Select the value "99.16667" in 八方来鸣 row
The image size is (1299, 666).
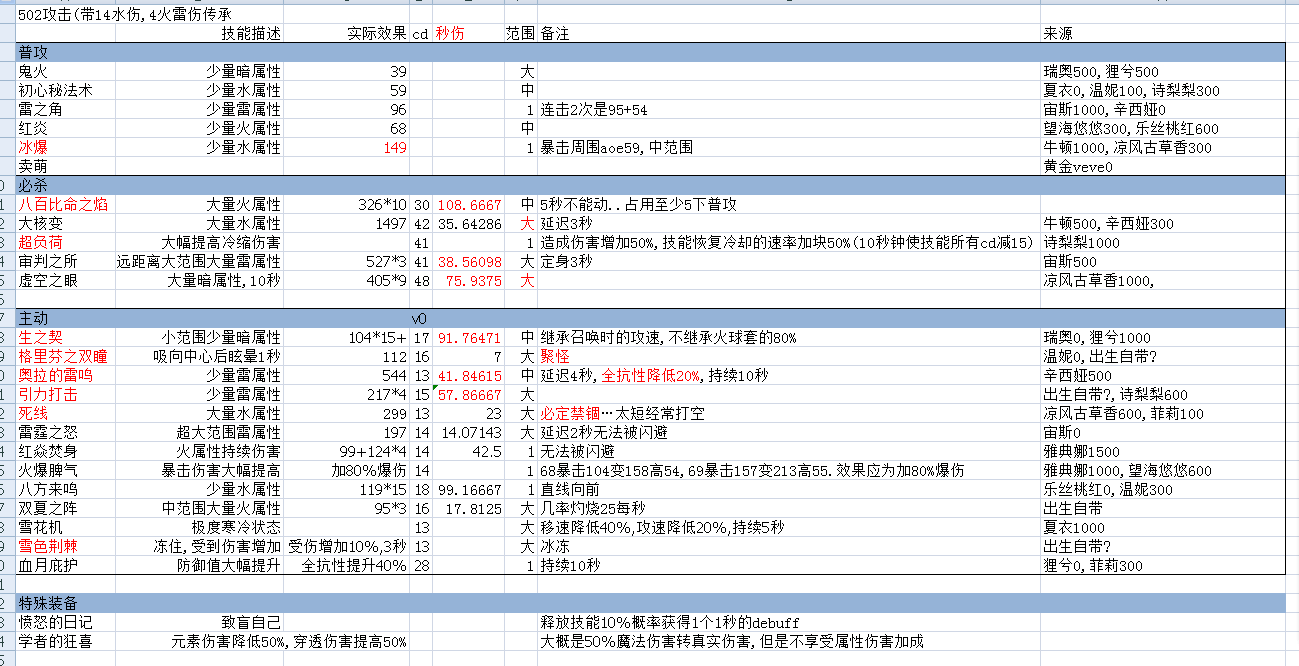coord(468,489)
